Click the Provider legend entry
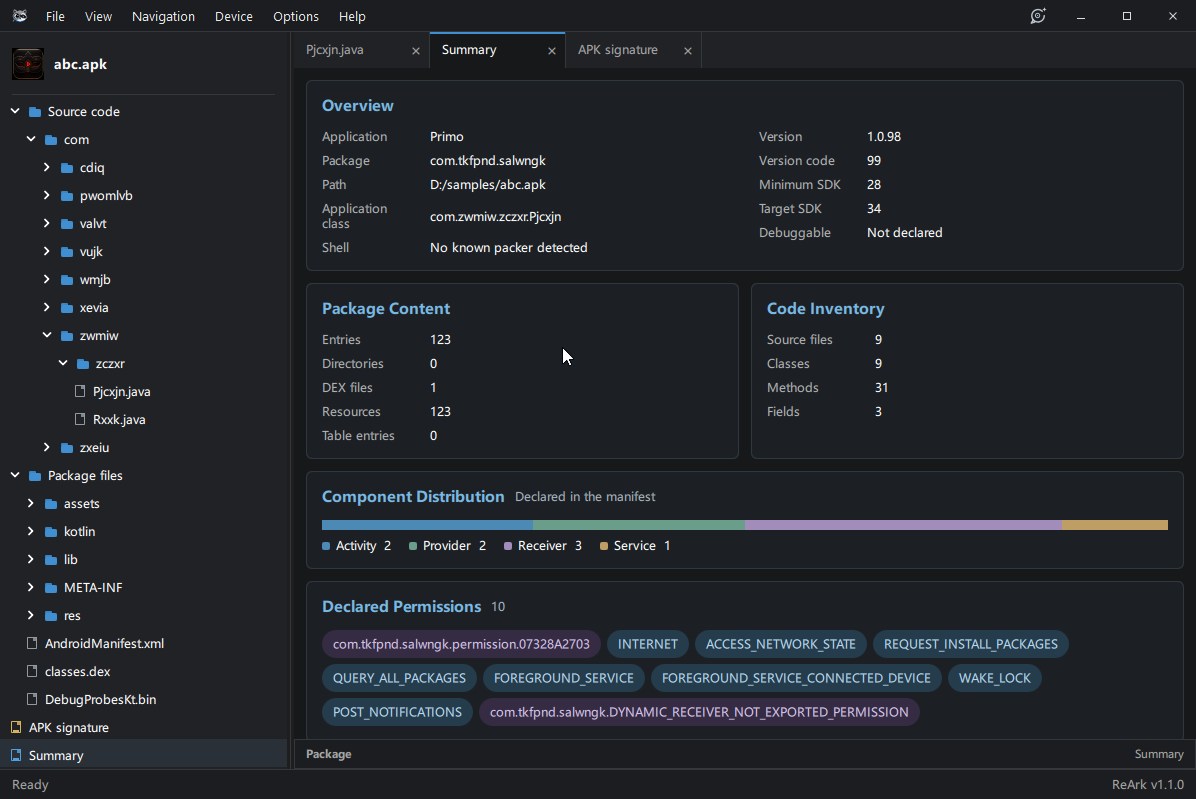The width and height of the screenshot is (1196, 799). (x=448, y=546)
